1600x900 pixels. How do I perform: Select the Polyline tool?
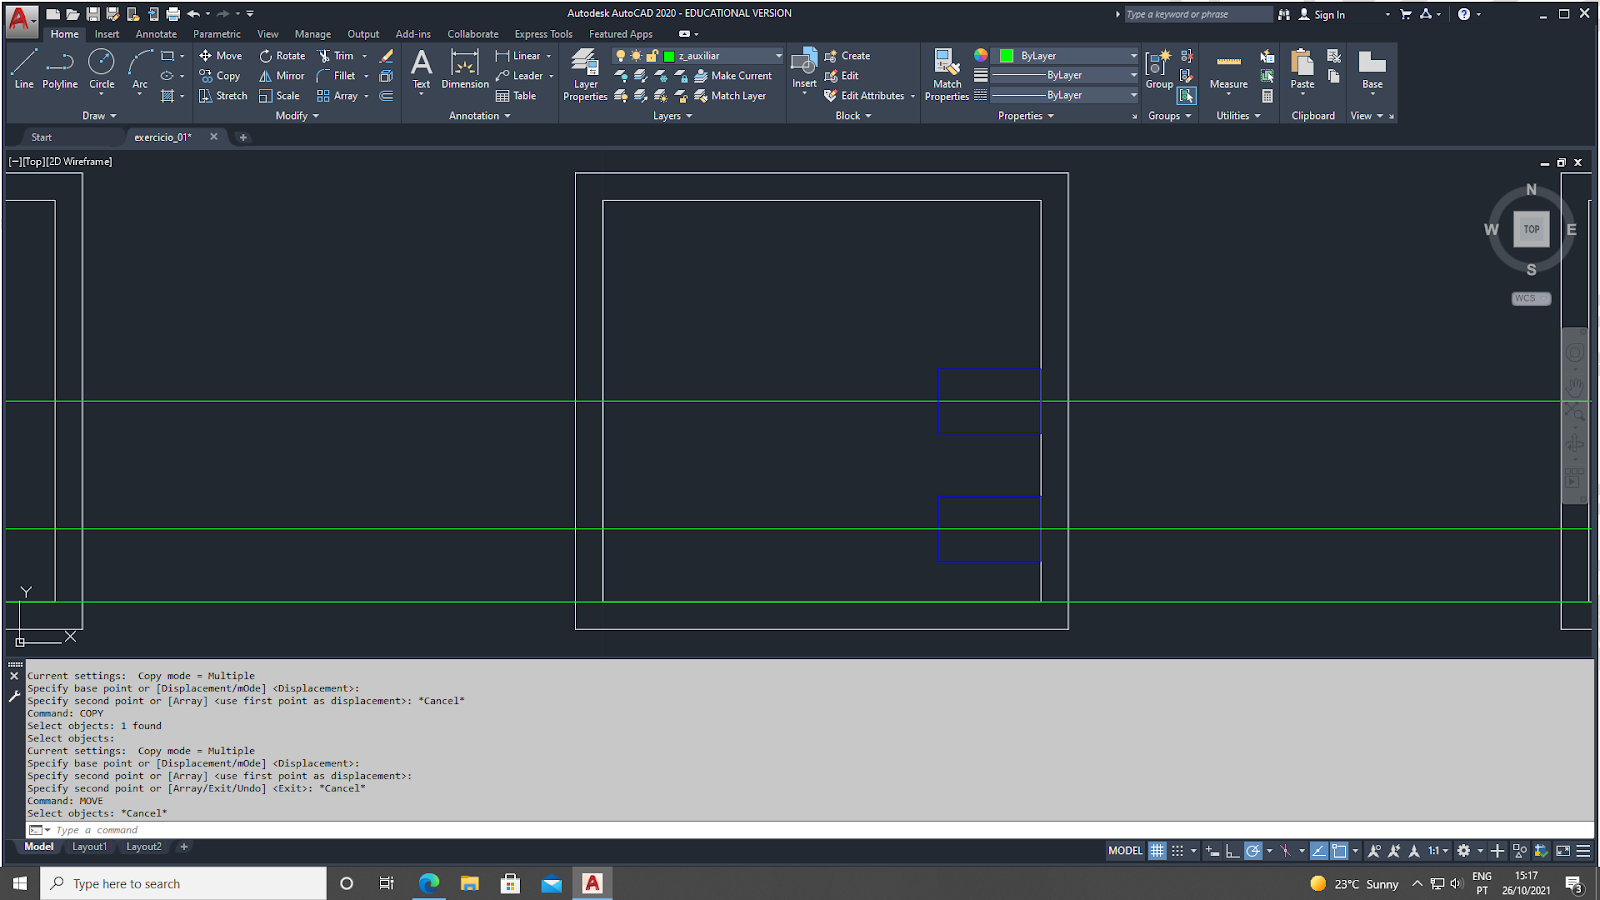(60, 69)
